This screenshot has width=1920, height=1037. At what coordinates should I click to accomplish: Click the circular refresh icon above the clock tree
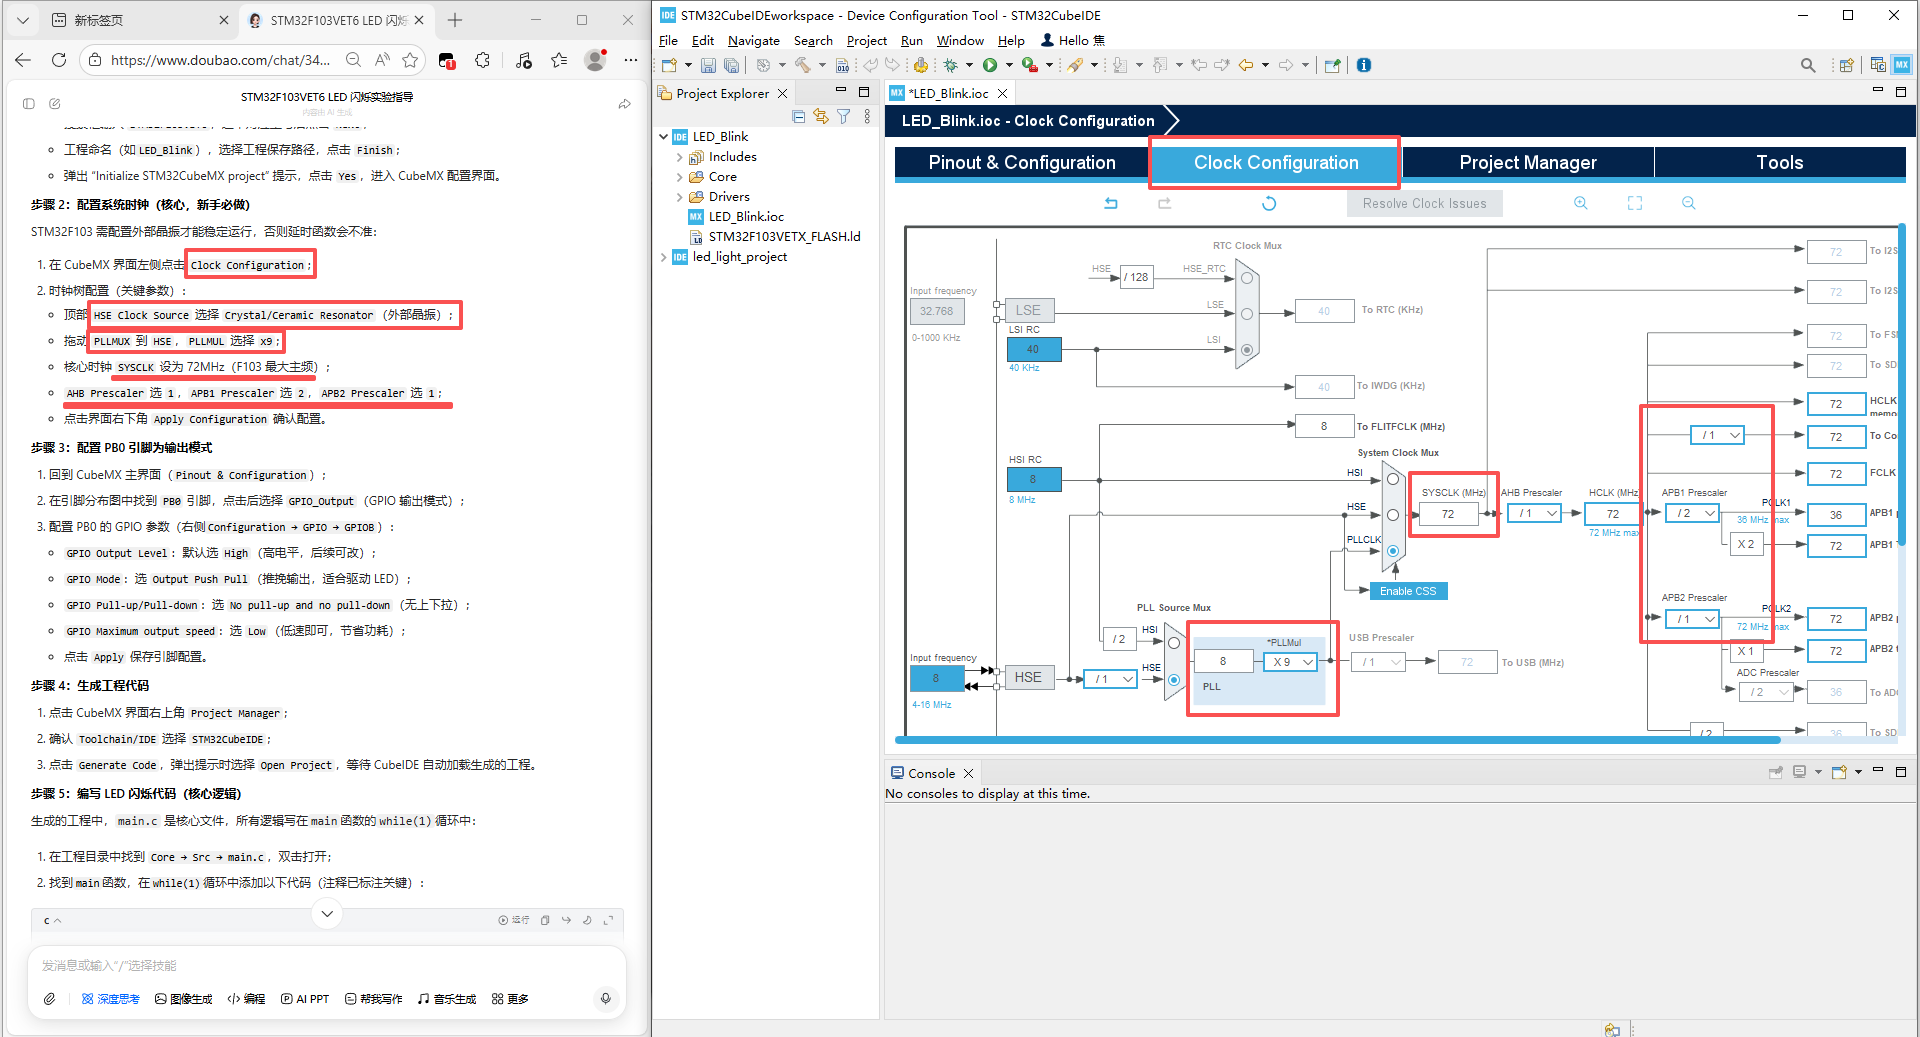[x=1269, y=203]
